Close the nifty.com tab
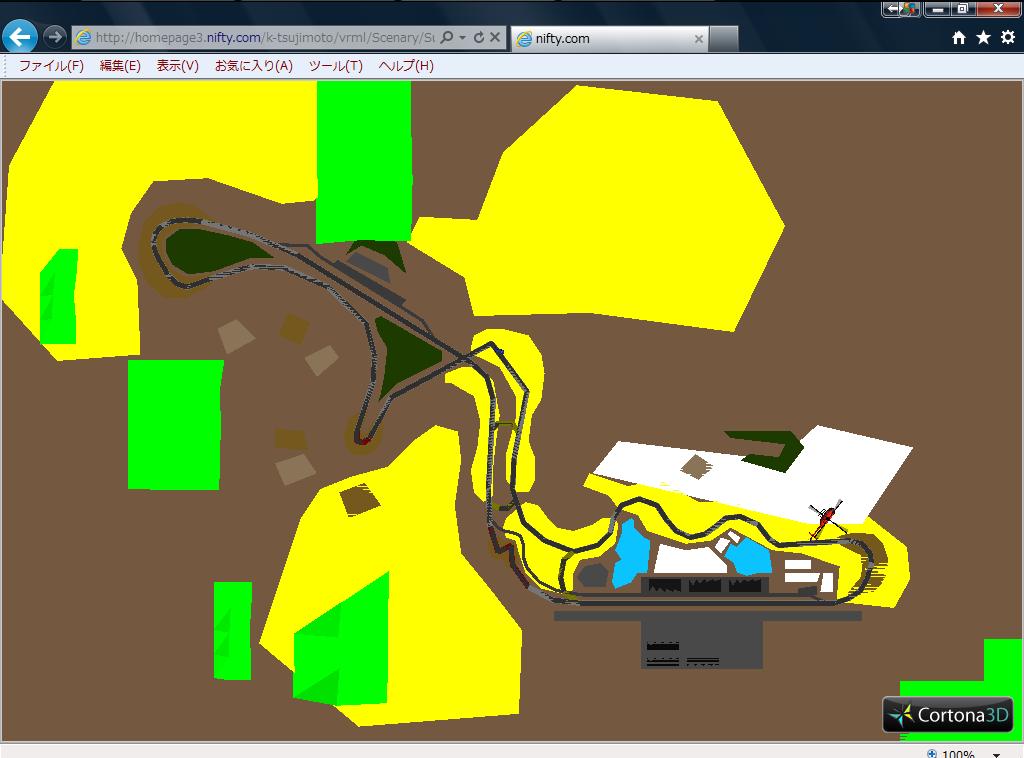Viewport: 1024px width, 758px height. (x=699, y=39)
